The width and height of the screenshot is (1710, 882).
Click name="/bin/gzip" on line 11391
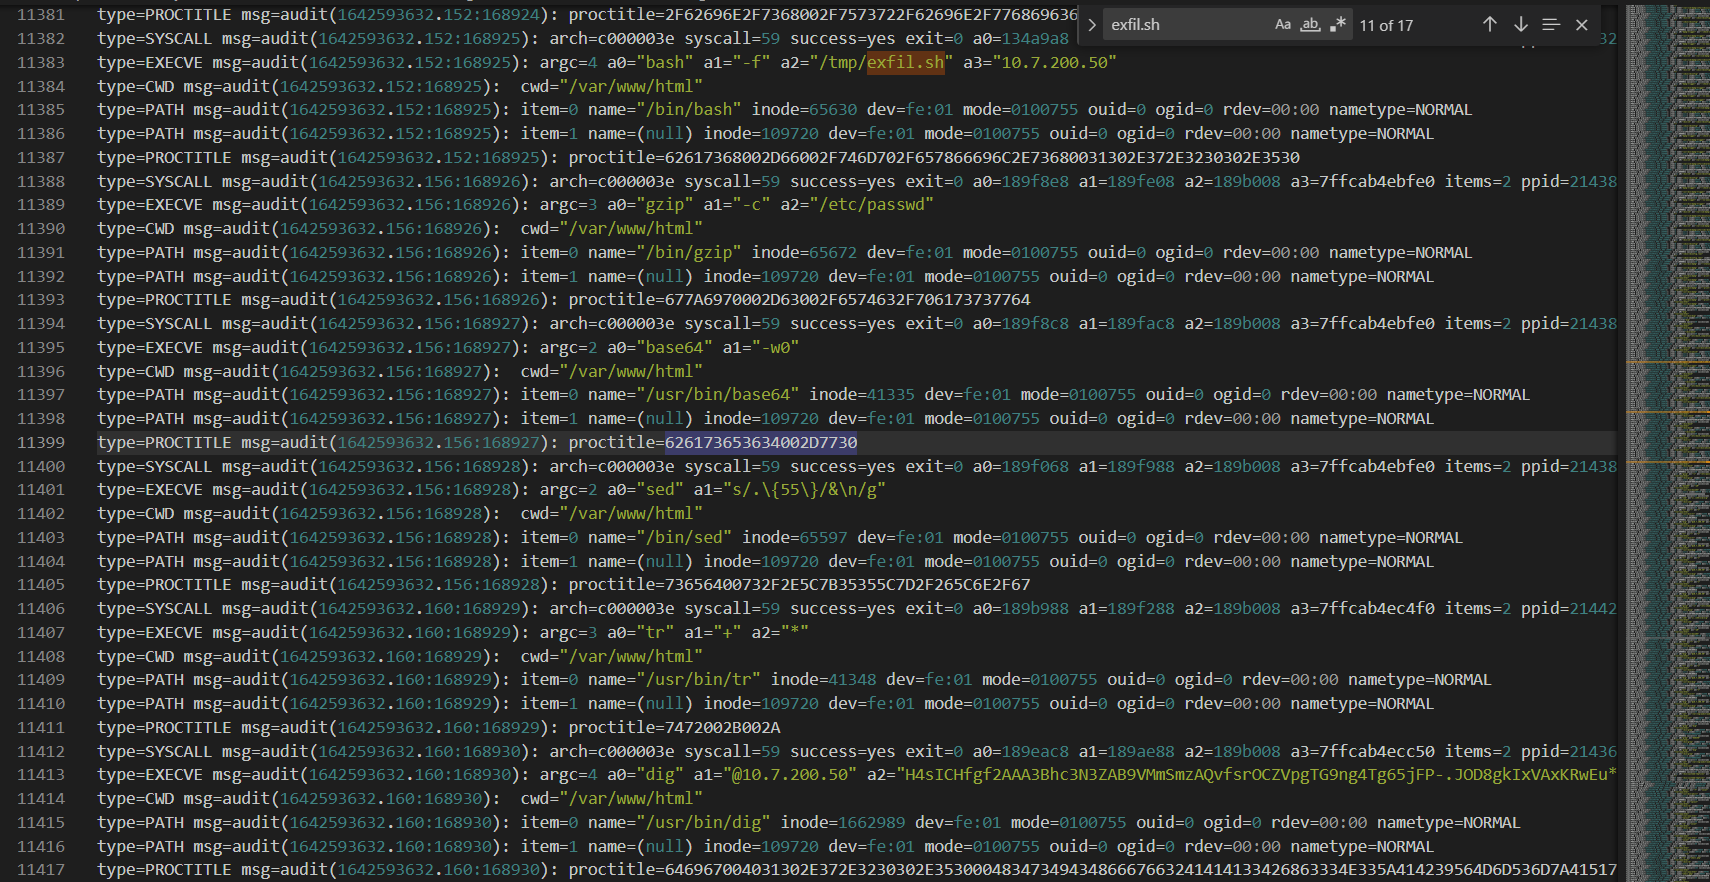[x=665, y=252]
